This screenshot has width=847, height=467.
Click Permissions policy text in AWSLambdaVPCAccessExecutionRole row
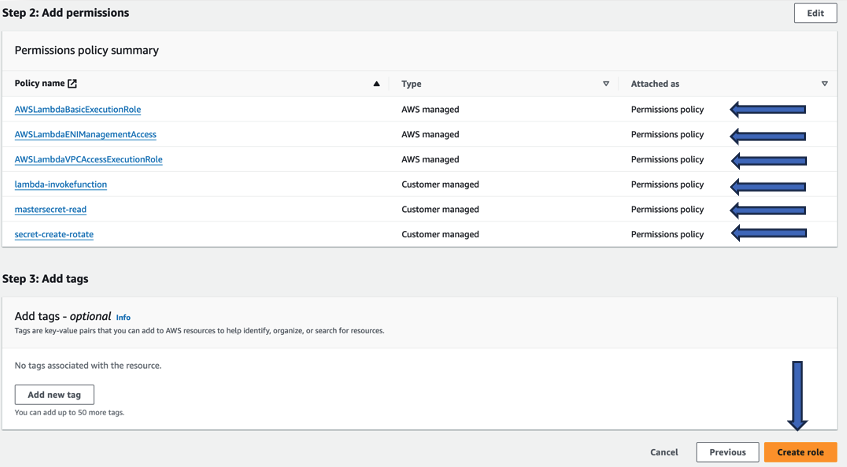tap(667, 159)
